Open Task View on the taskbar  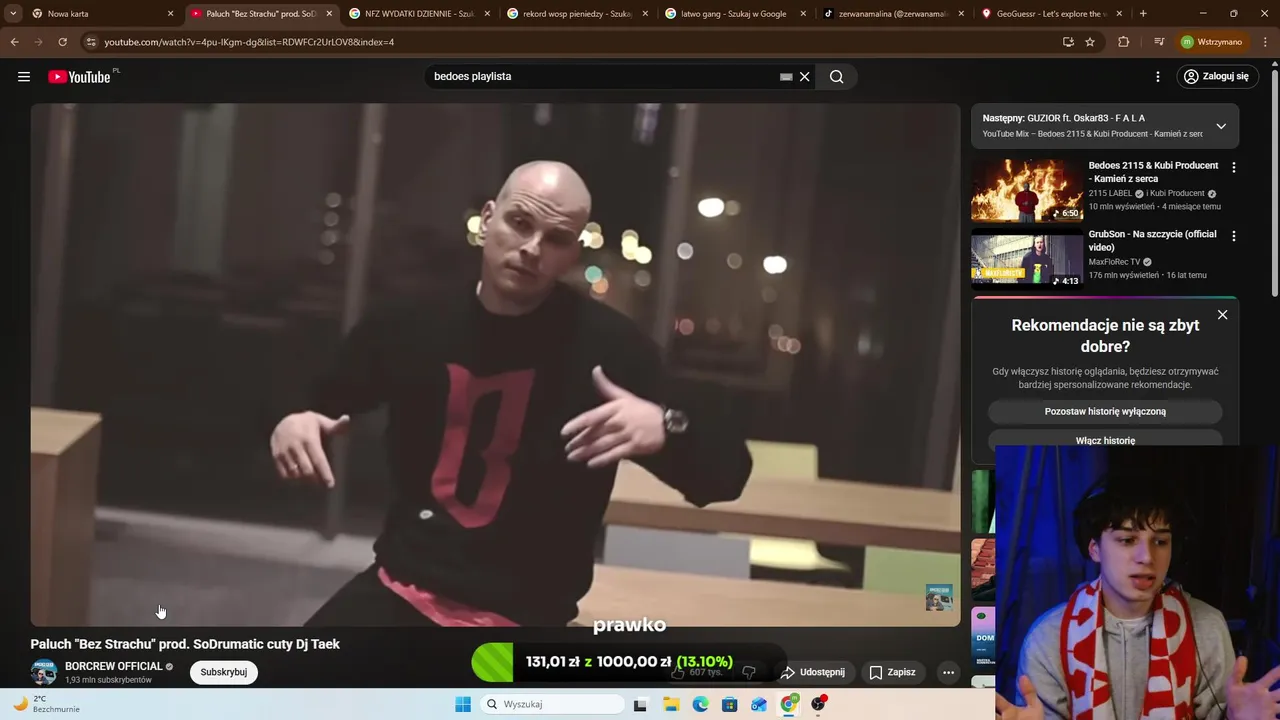(x=640, y=704)
